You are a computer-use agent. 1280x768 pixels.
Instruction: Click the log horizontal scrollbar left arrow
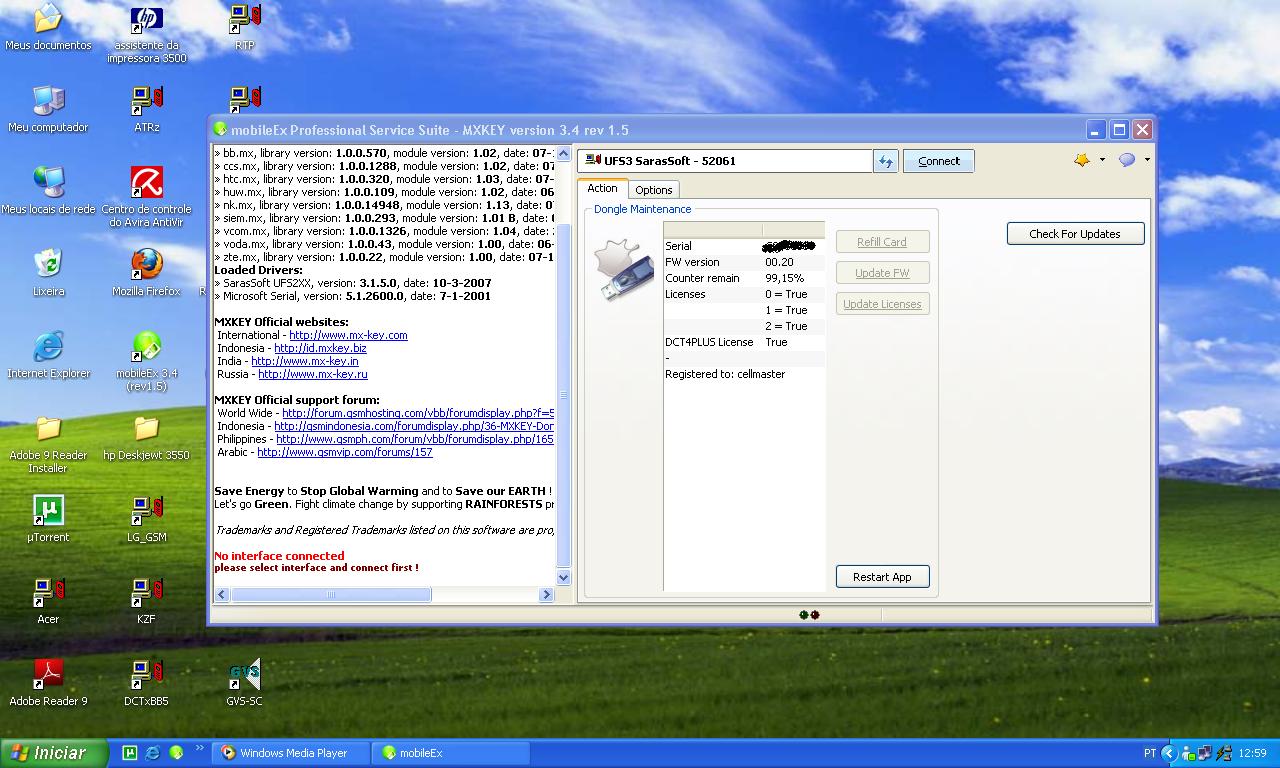pyautogui.click(x=222, y=594)
